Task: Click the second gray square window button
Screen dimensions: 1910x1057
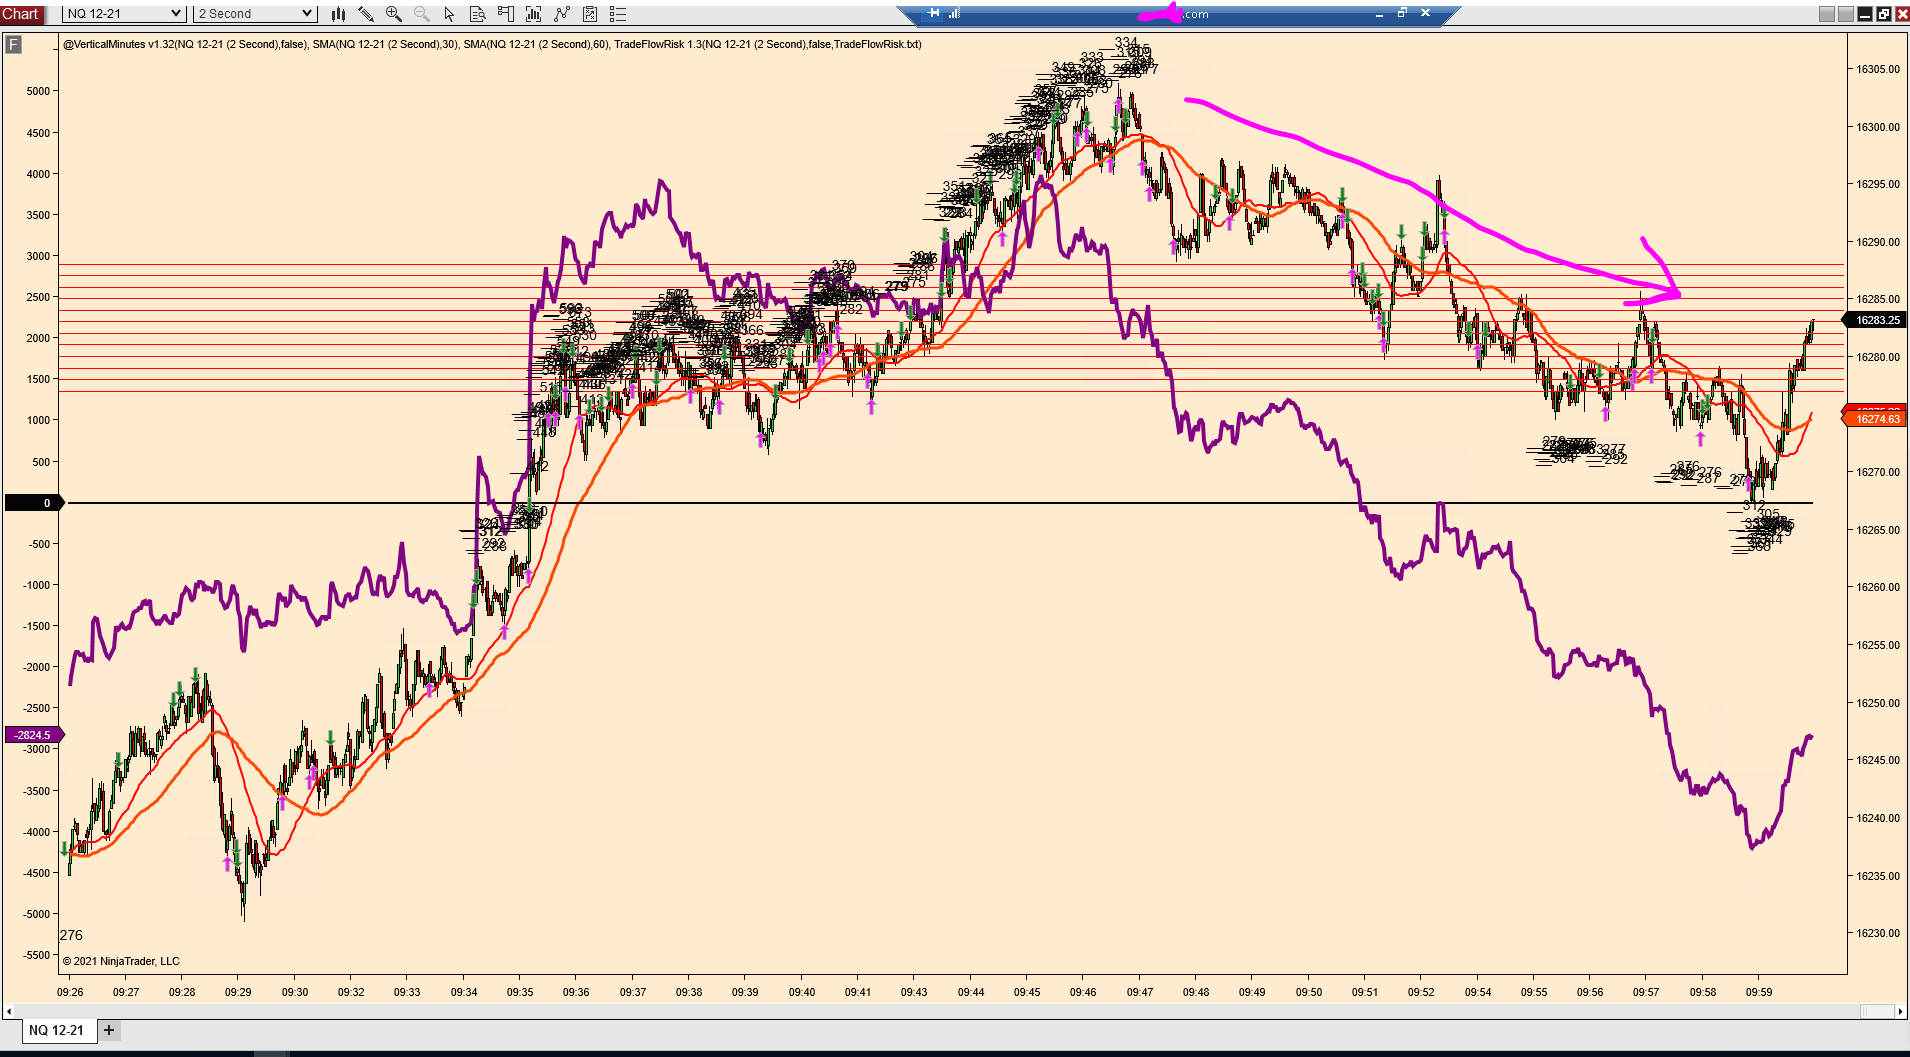Action: (1846, 14)
